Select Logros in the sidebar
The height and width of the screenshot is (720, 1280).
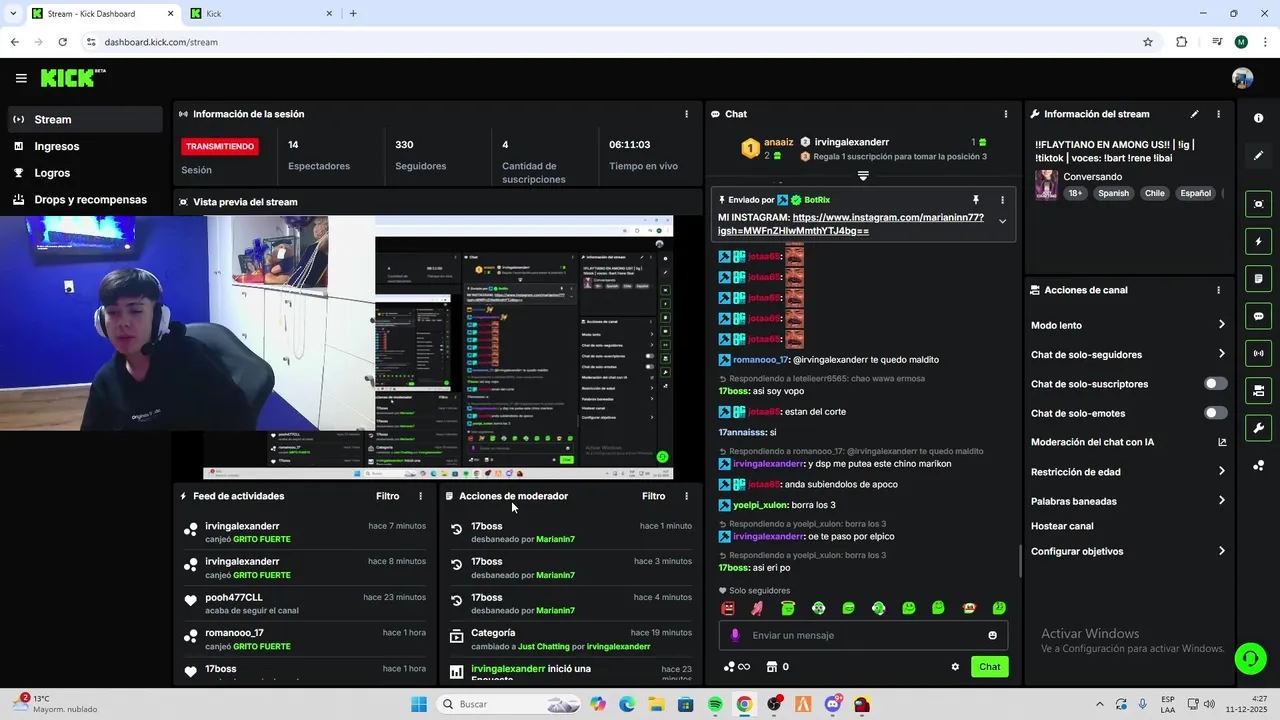[84, 173]
